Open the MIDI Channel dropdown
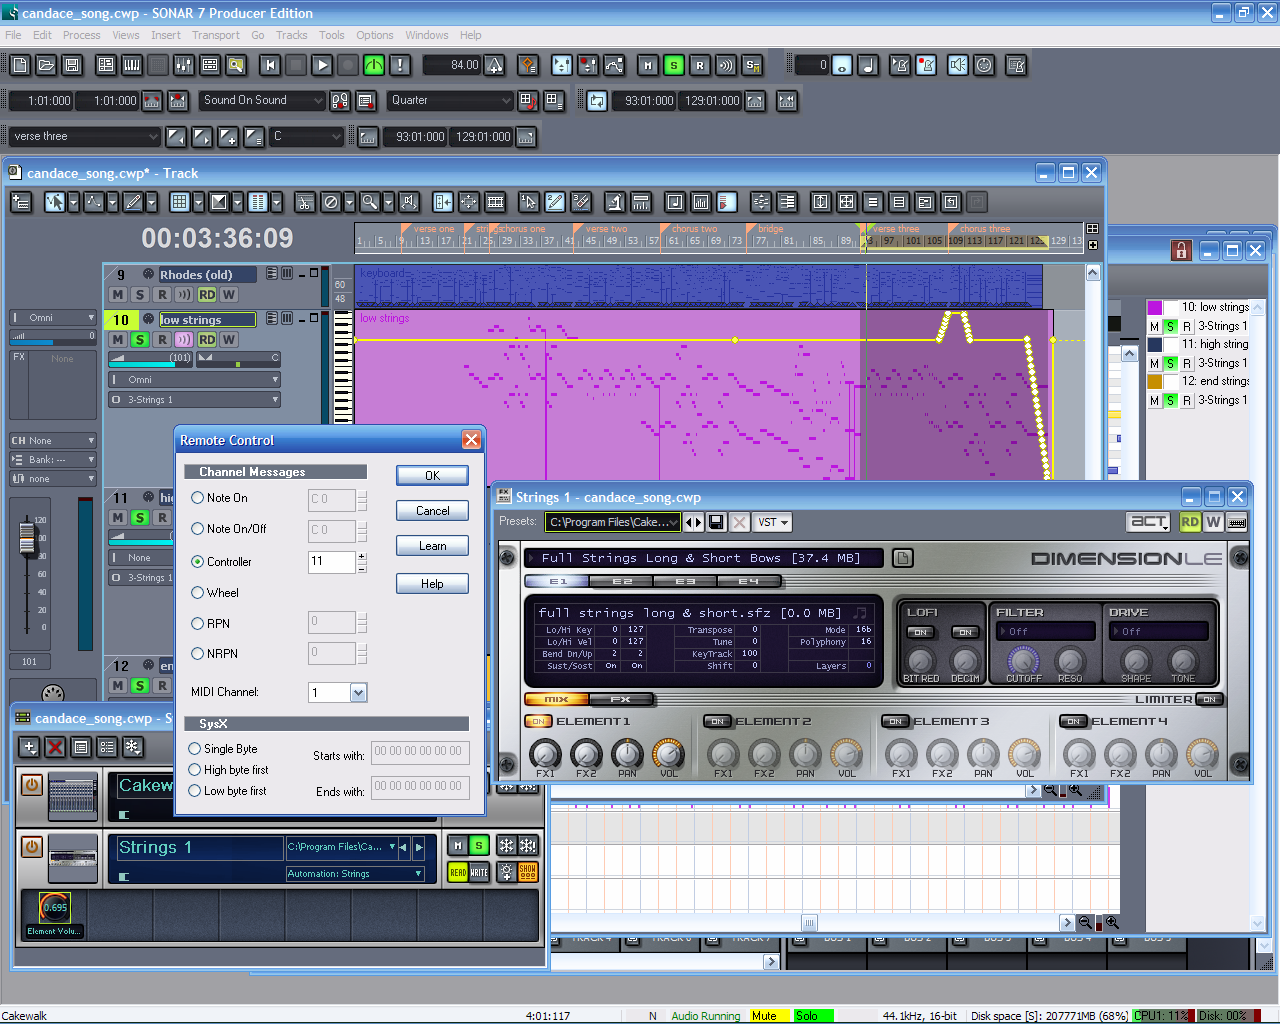This screenshot has height=1024, width=1280. (x=359, y=692)
